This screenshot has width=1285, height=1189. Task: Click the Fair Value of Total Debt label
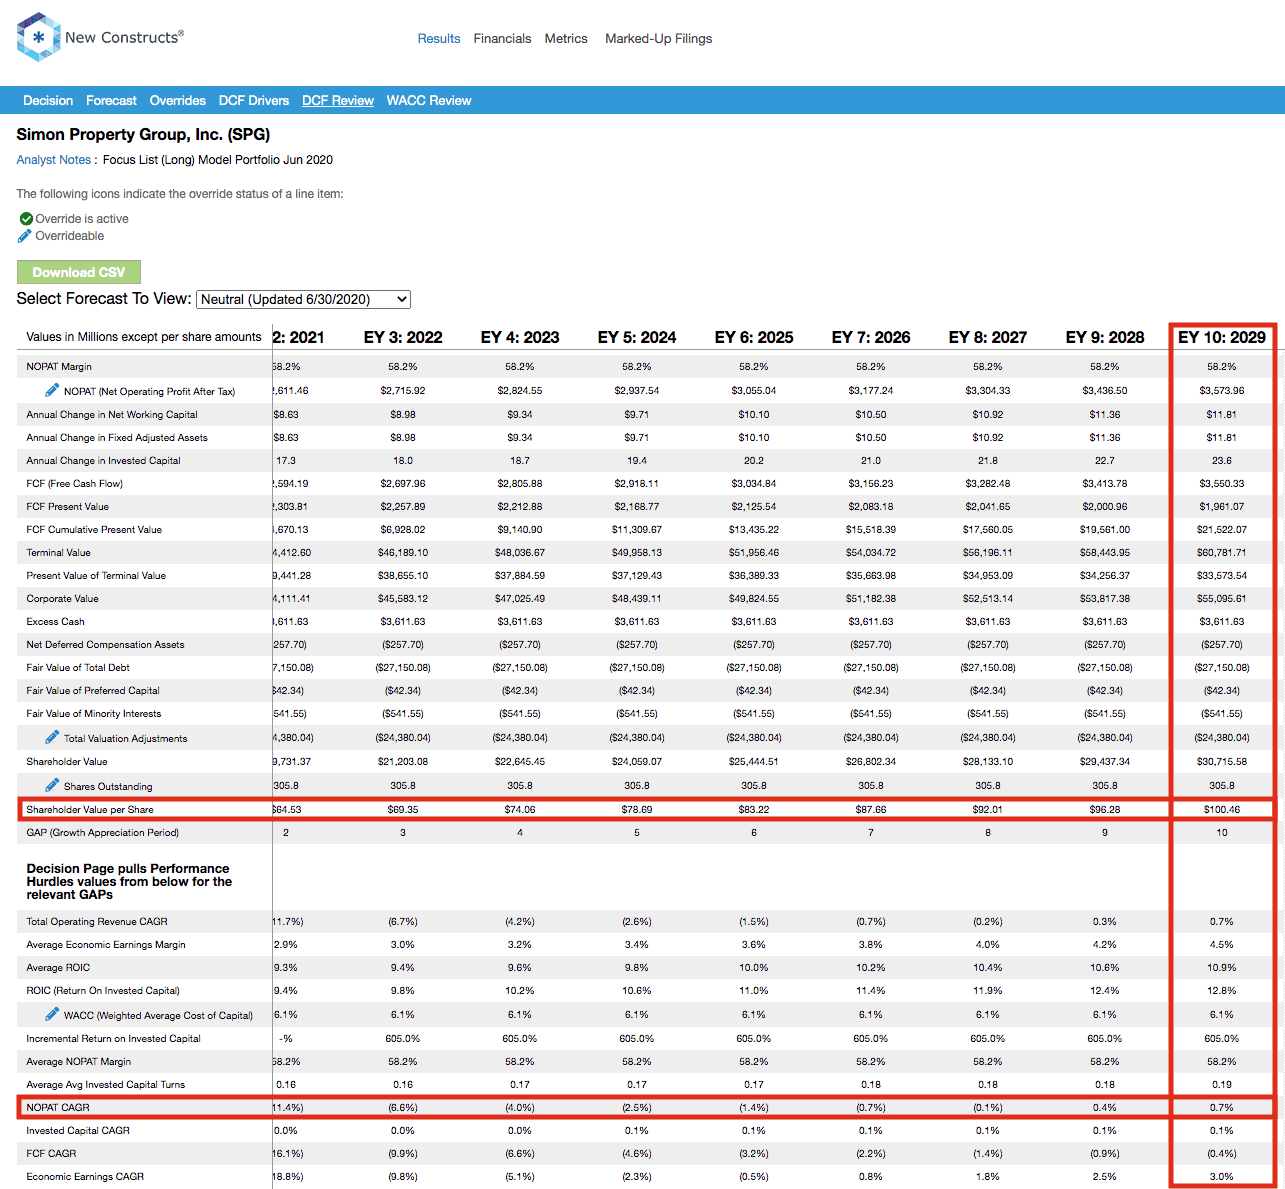(78, 668)
